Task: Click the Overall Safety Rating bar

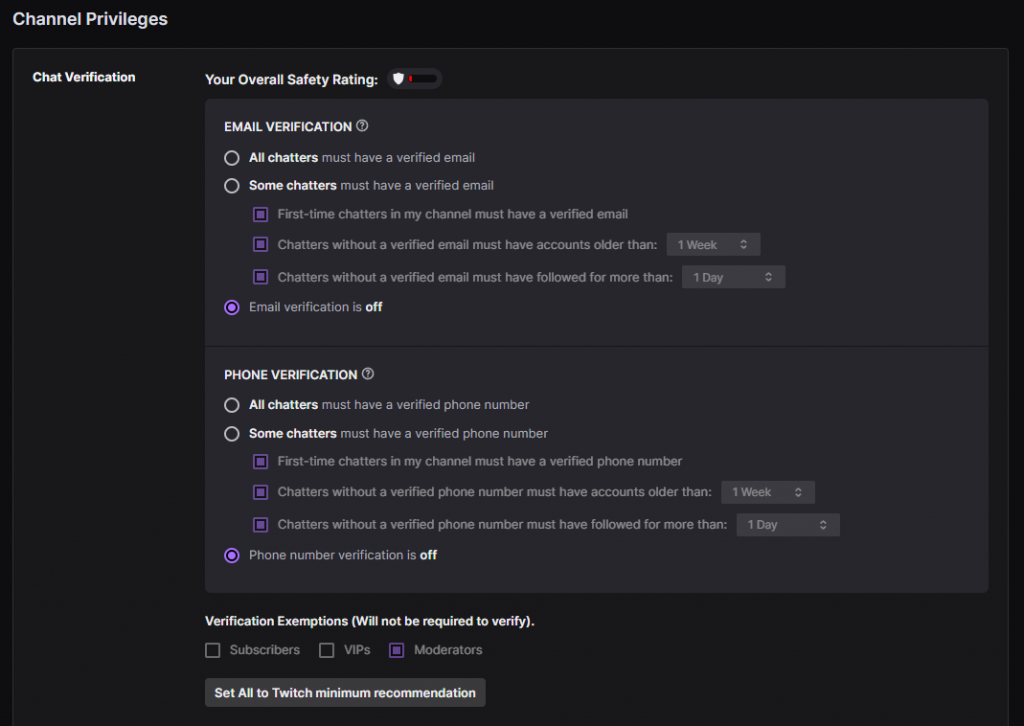Action: click(423, 79)
